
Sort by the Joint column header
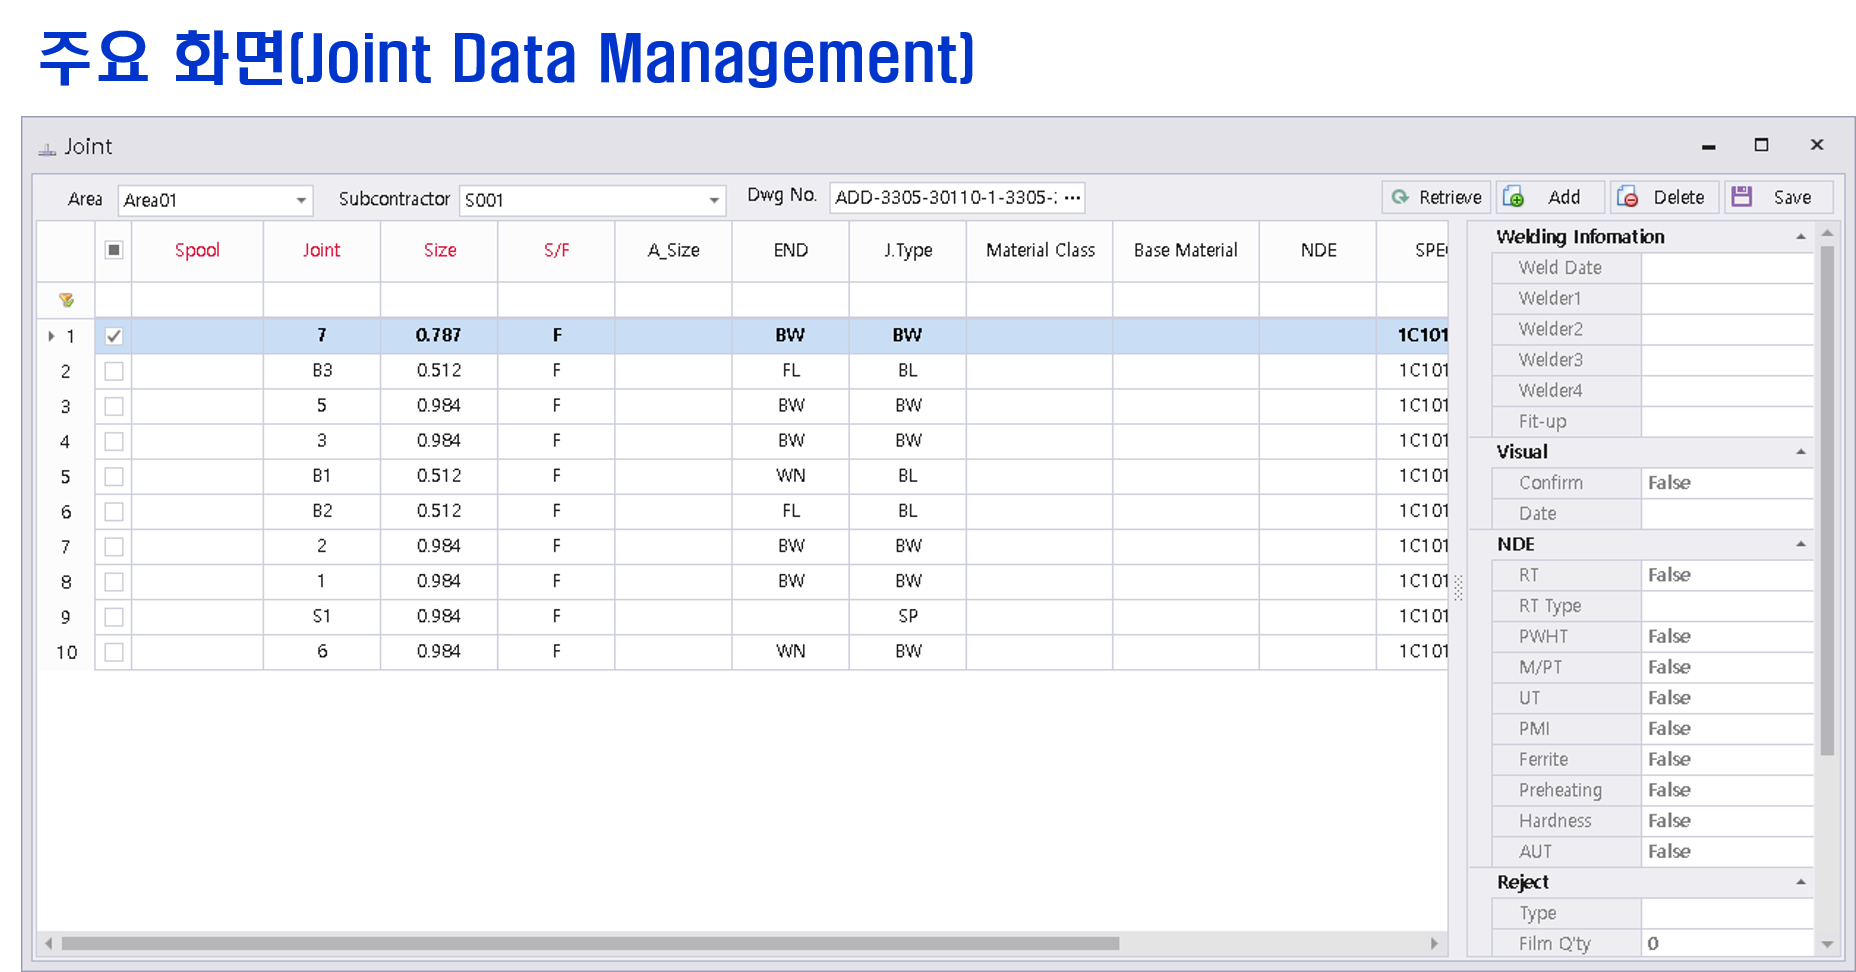pyautogui.click(x=321, y=250)
